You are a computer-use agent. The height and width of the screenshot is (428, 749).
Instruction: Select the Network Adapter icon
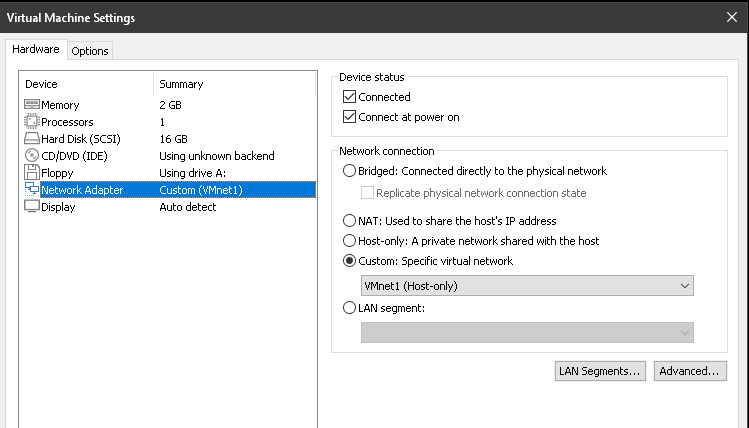[x=32, y=190]
